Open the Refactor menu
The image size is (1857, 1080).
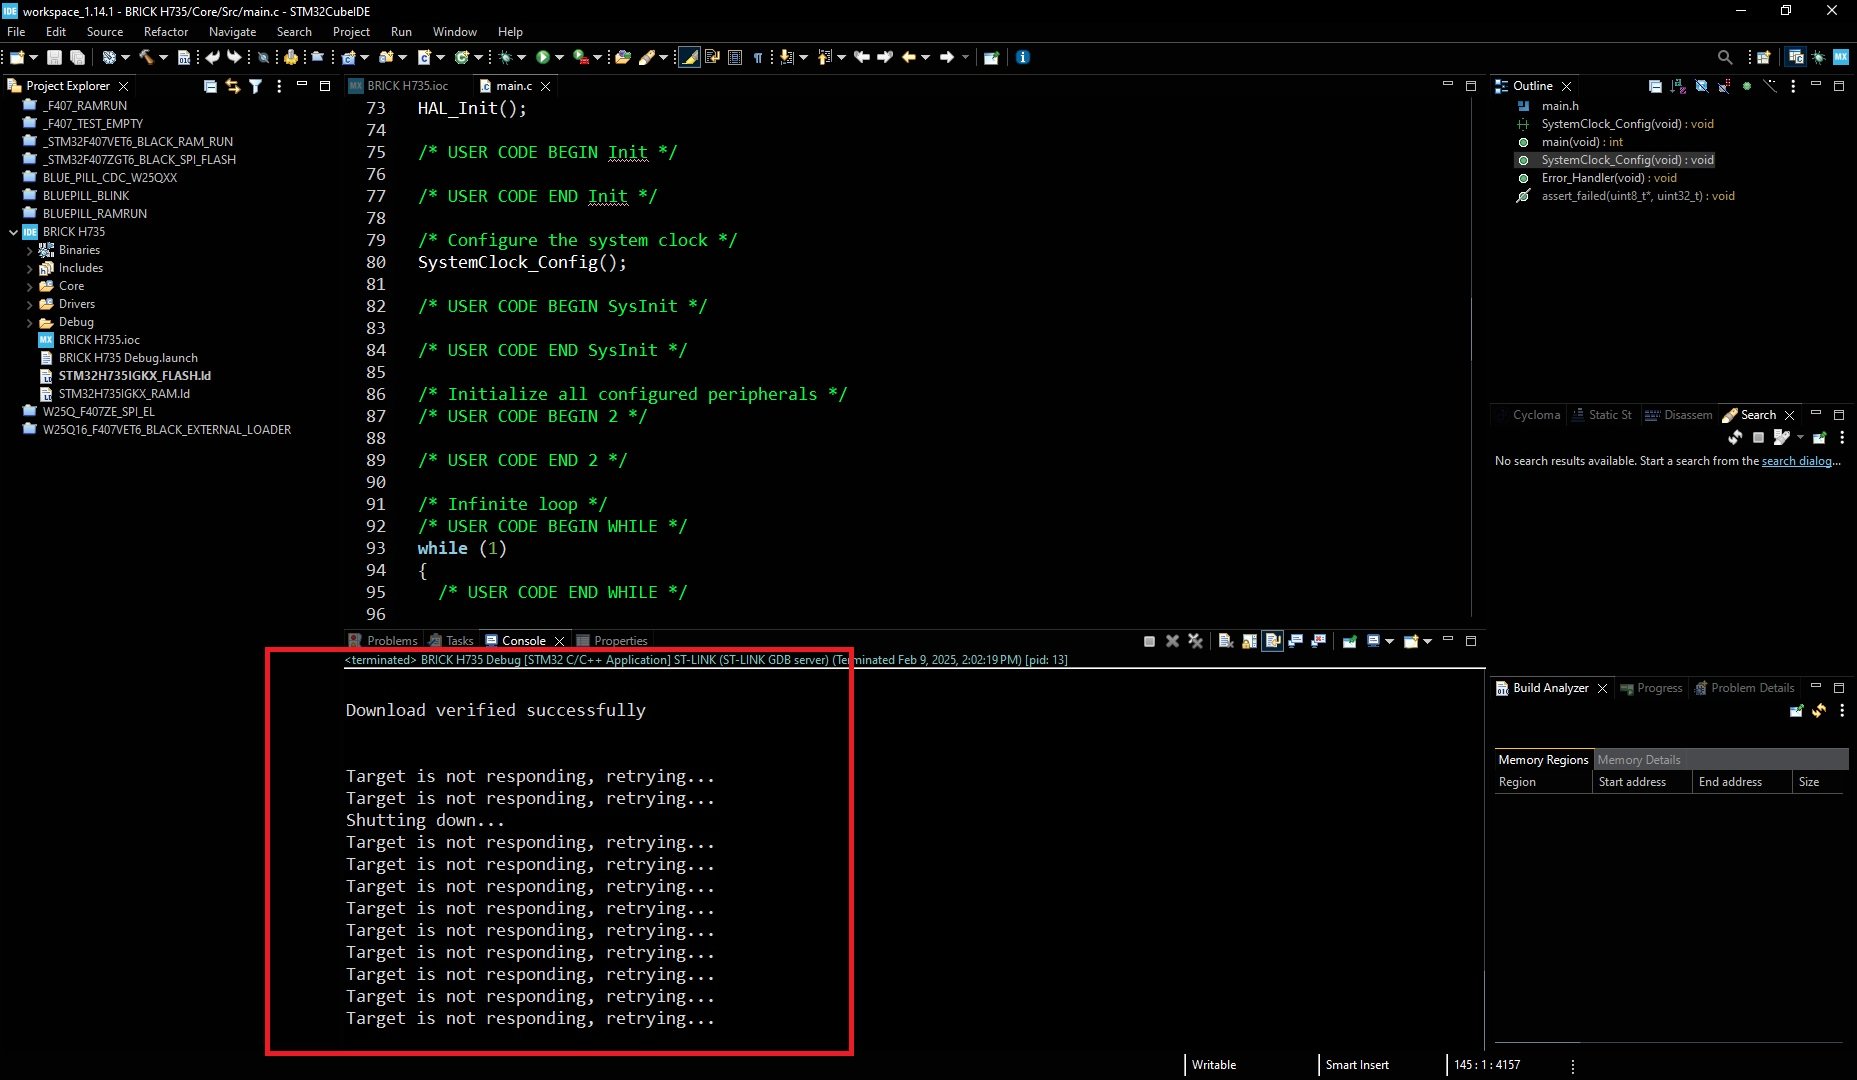(x=165, y=32)
